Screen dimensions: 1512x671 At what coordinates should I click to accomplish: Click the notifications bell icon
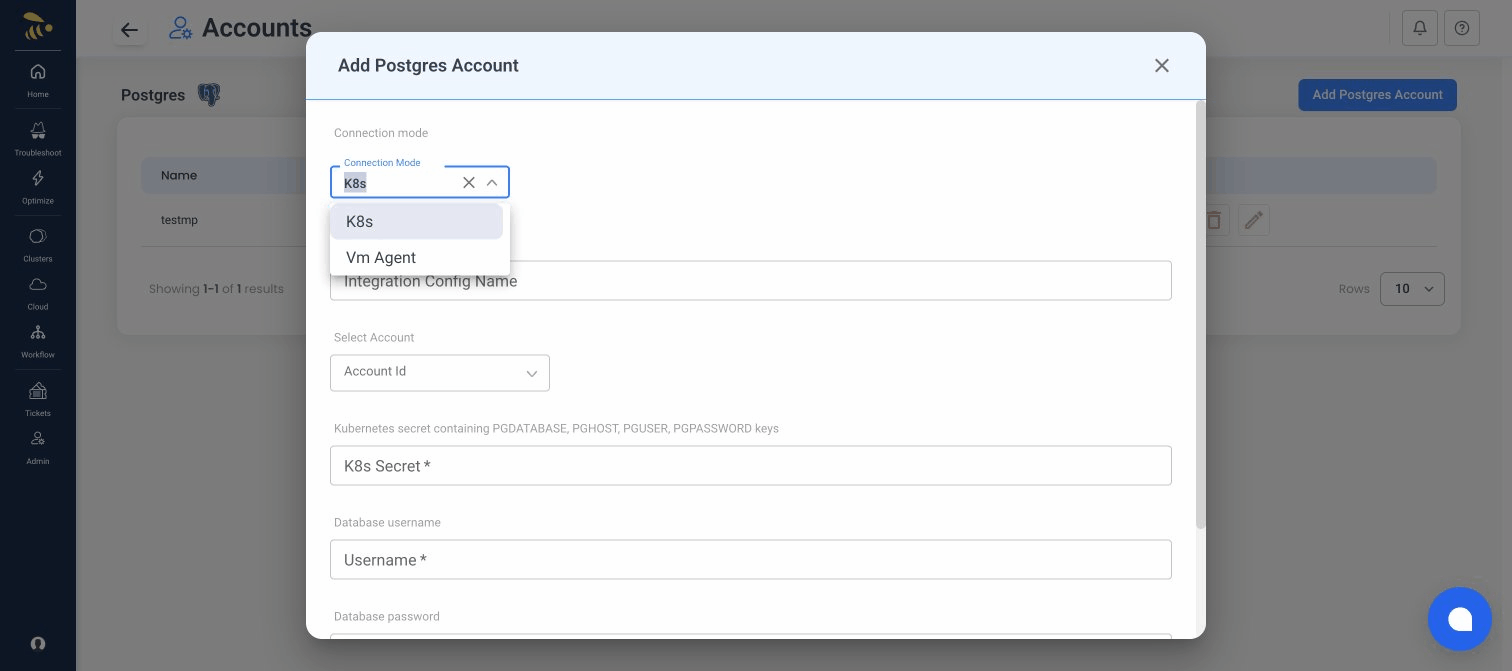click(1420, 28)
